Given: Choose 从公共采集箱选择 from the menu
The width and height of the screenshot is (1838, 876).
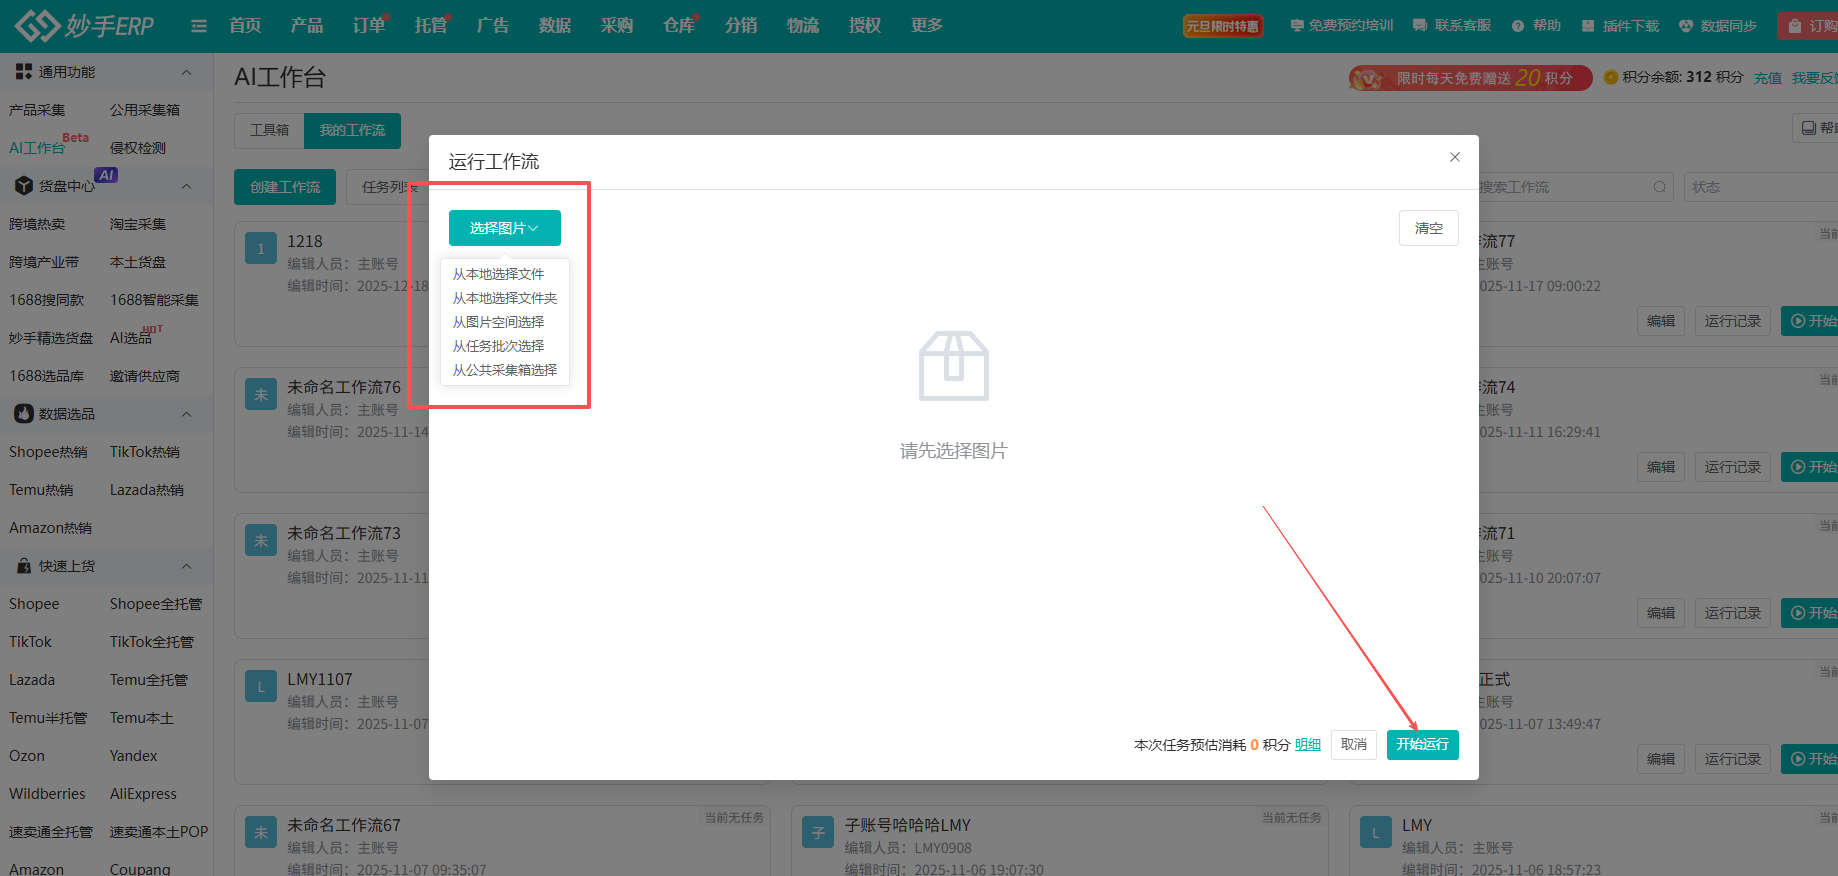Looking at the screenshot, I should pyautogui.click(x=505, y=370).
